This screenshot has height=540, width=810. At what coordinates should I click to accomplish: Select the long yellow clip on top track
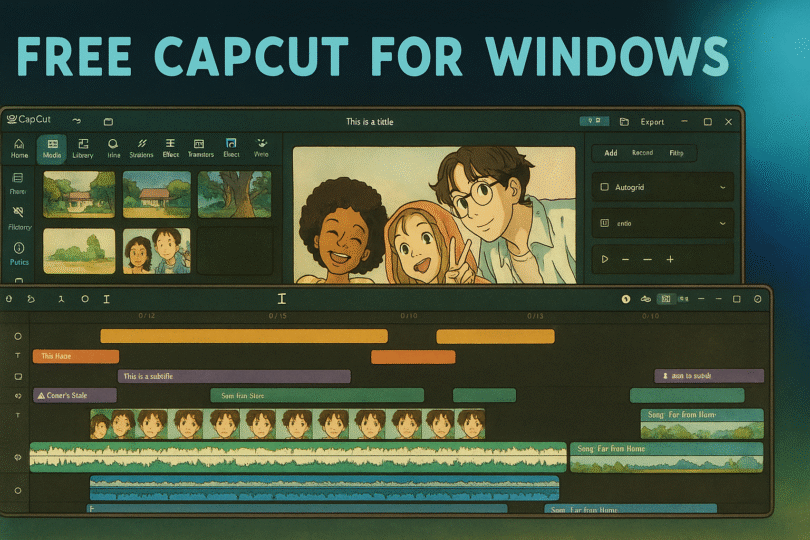244,336
